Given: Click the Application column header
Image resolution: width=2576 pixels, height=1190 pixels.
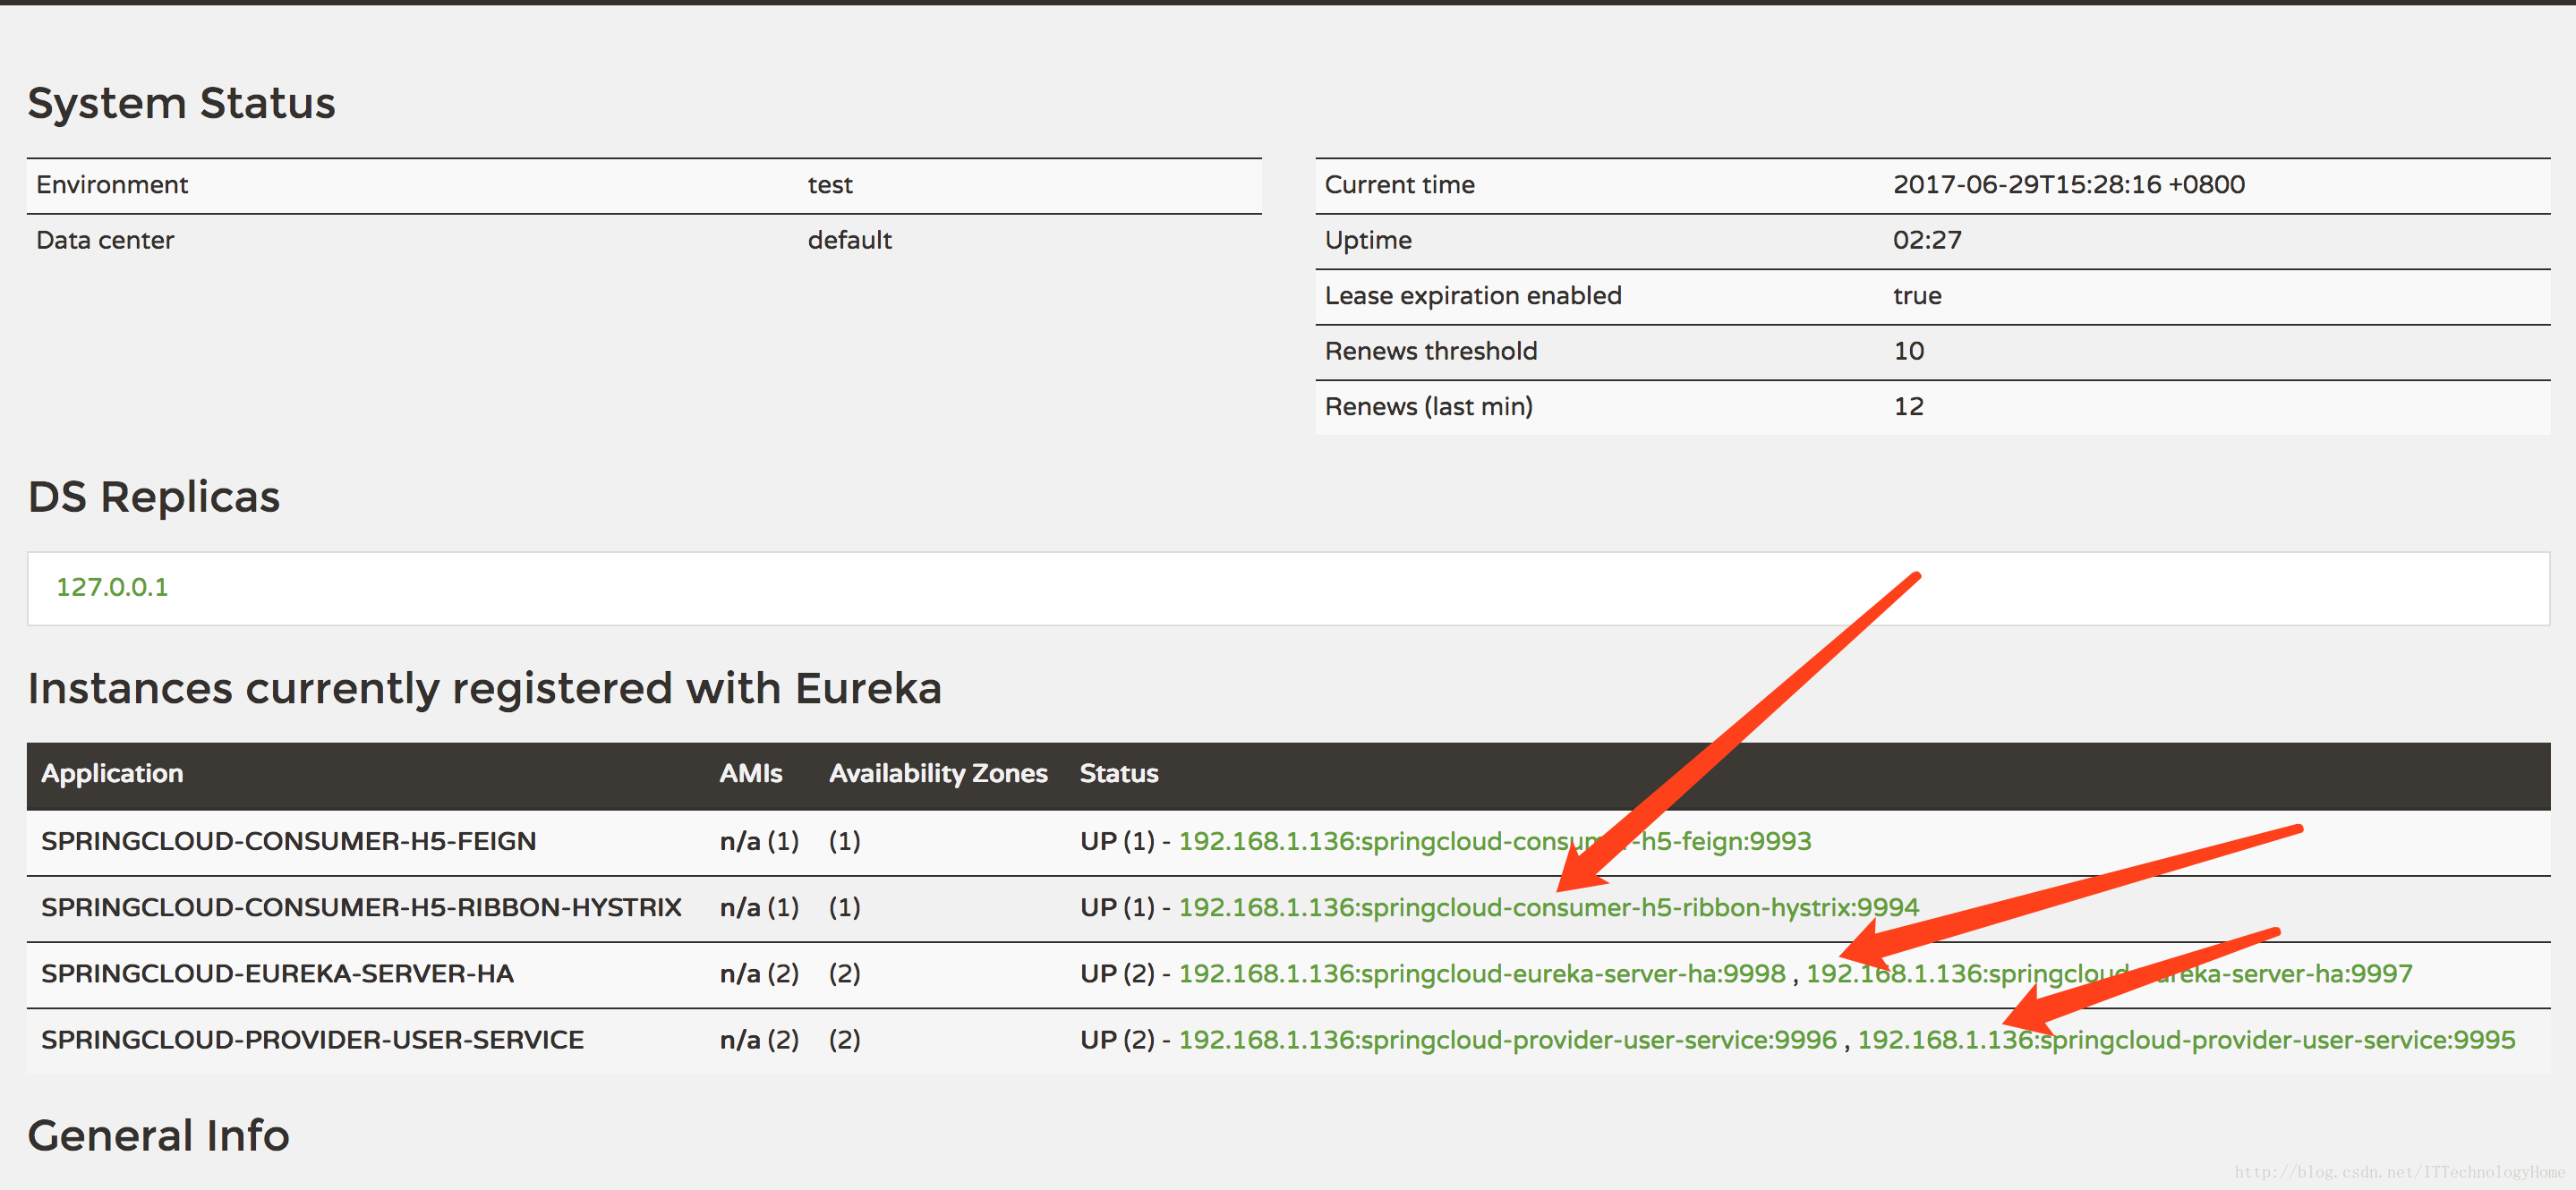Looking at the screenshot, I should coord(112,774).
